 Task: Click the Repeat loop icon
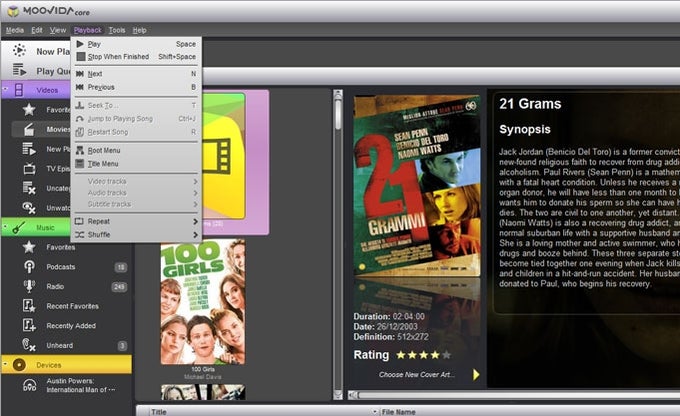(x=79, y=221)
